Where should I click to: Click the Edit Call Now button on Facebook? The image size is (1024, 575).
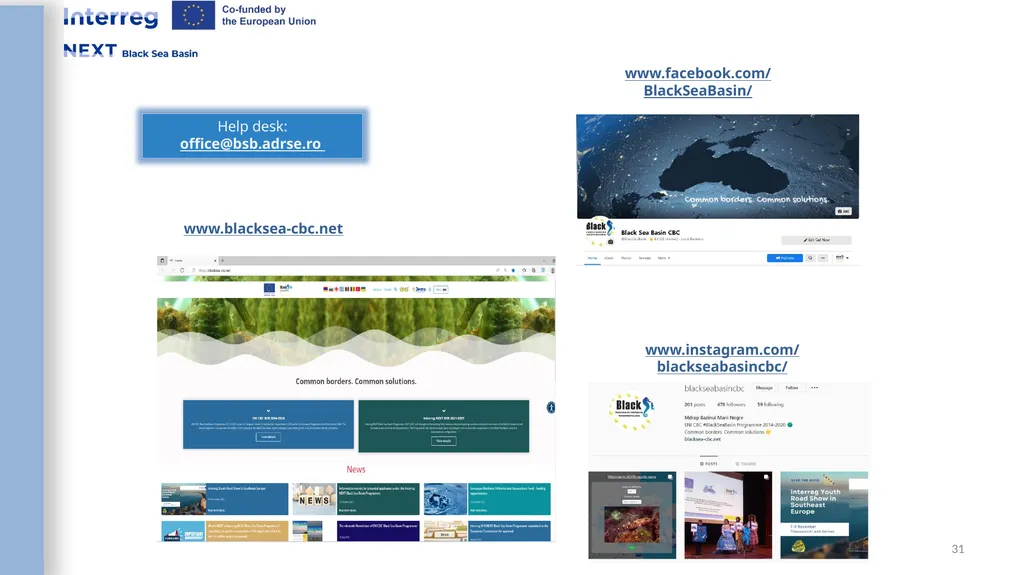click(816, 240)
